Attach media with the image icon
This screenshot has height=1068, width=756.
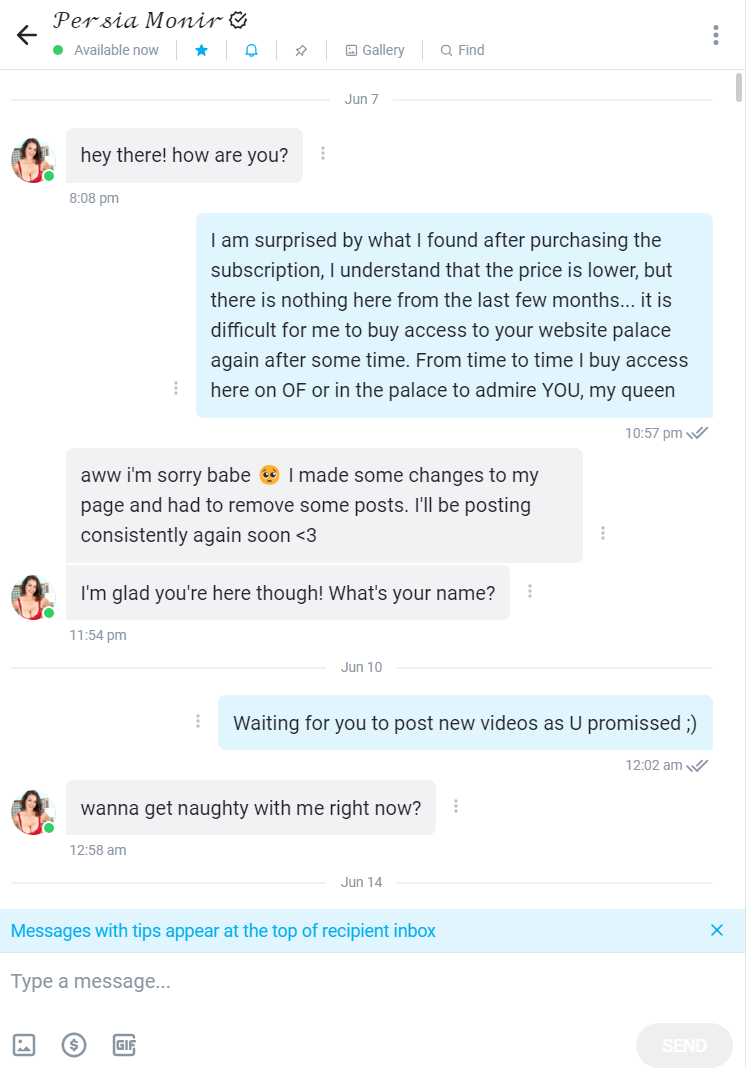pyautogui.click(x=24, y=1045)
